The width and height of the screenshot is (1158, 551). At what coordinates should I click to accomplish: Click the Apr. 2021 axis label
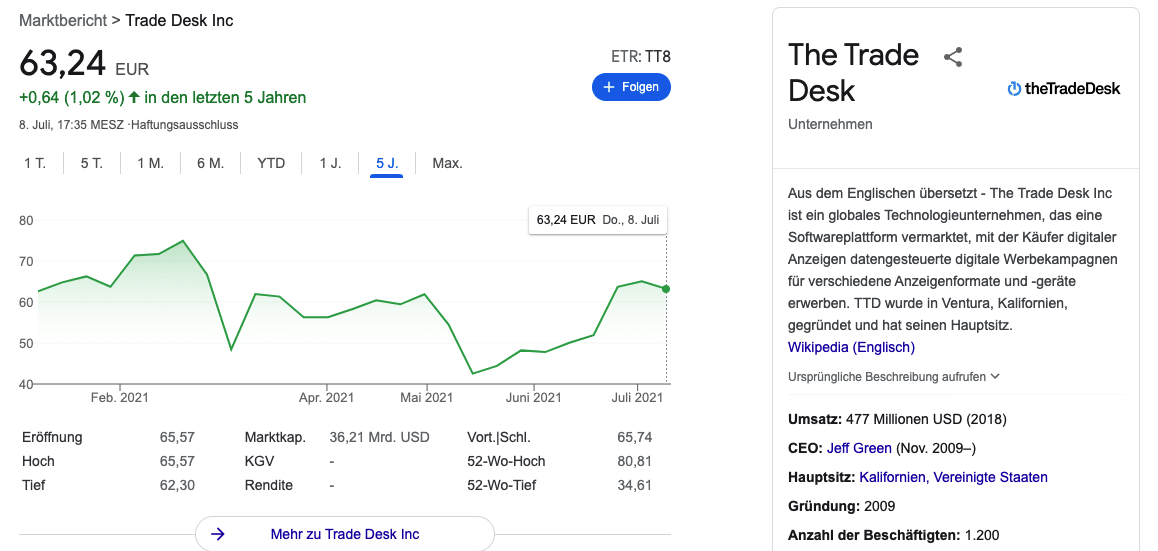point(326,397)
